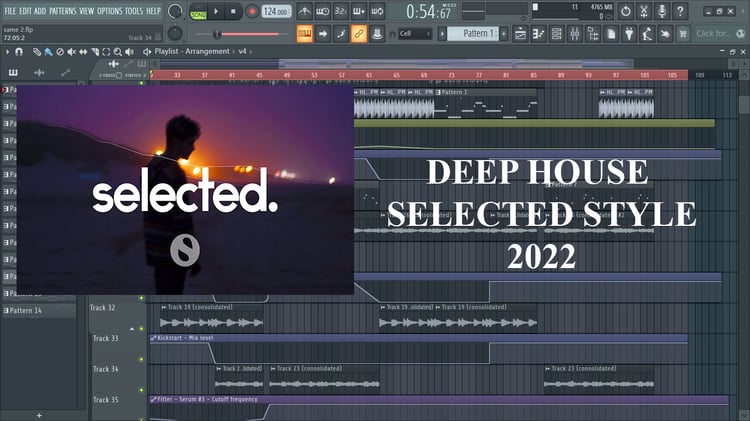Open the Mixer view icon

coord(575,34)
